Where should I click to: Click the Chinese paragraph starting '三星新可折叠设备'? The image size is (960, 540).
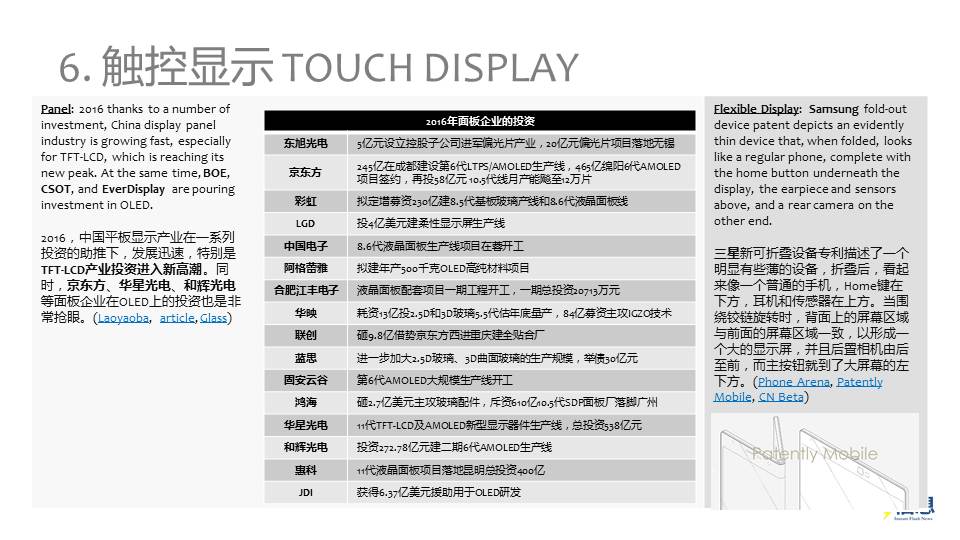[x=811, y=324]
